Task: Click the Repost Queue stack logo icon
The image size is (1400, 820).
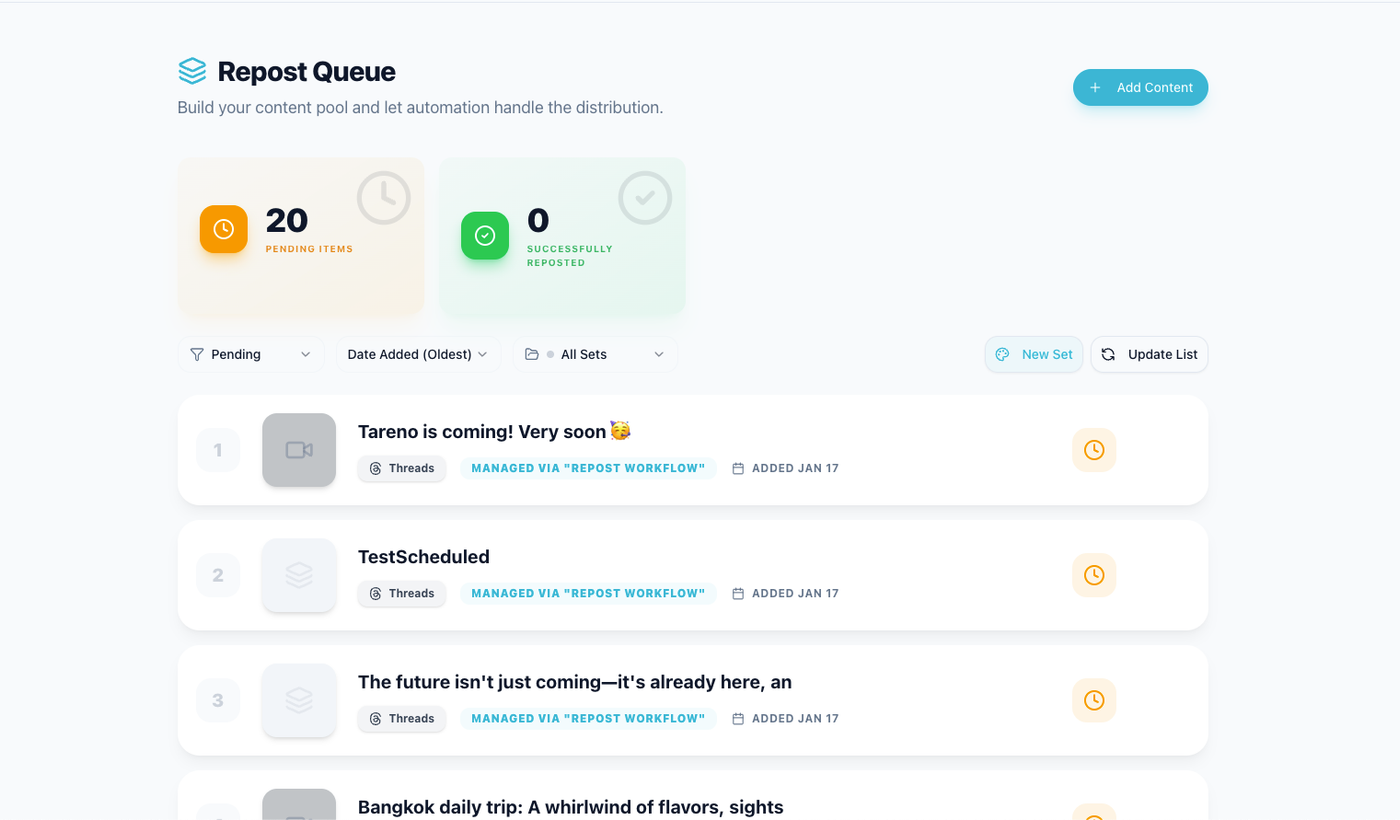Action: point(192,71)
